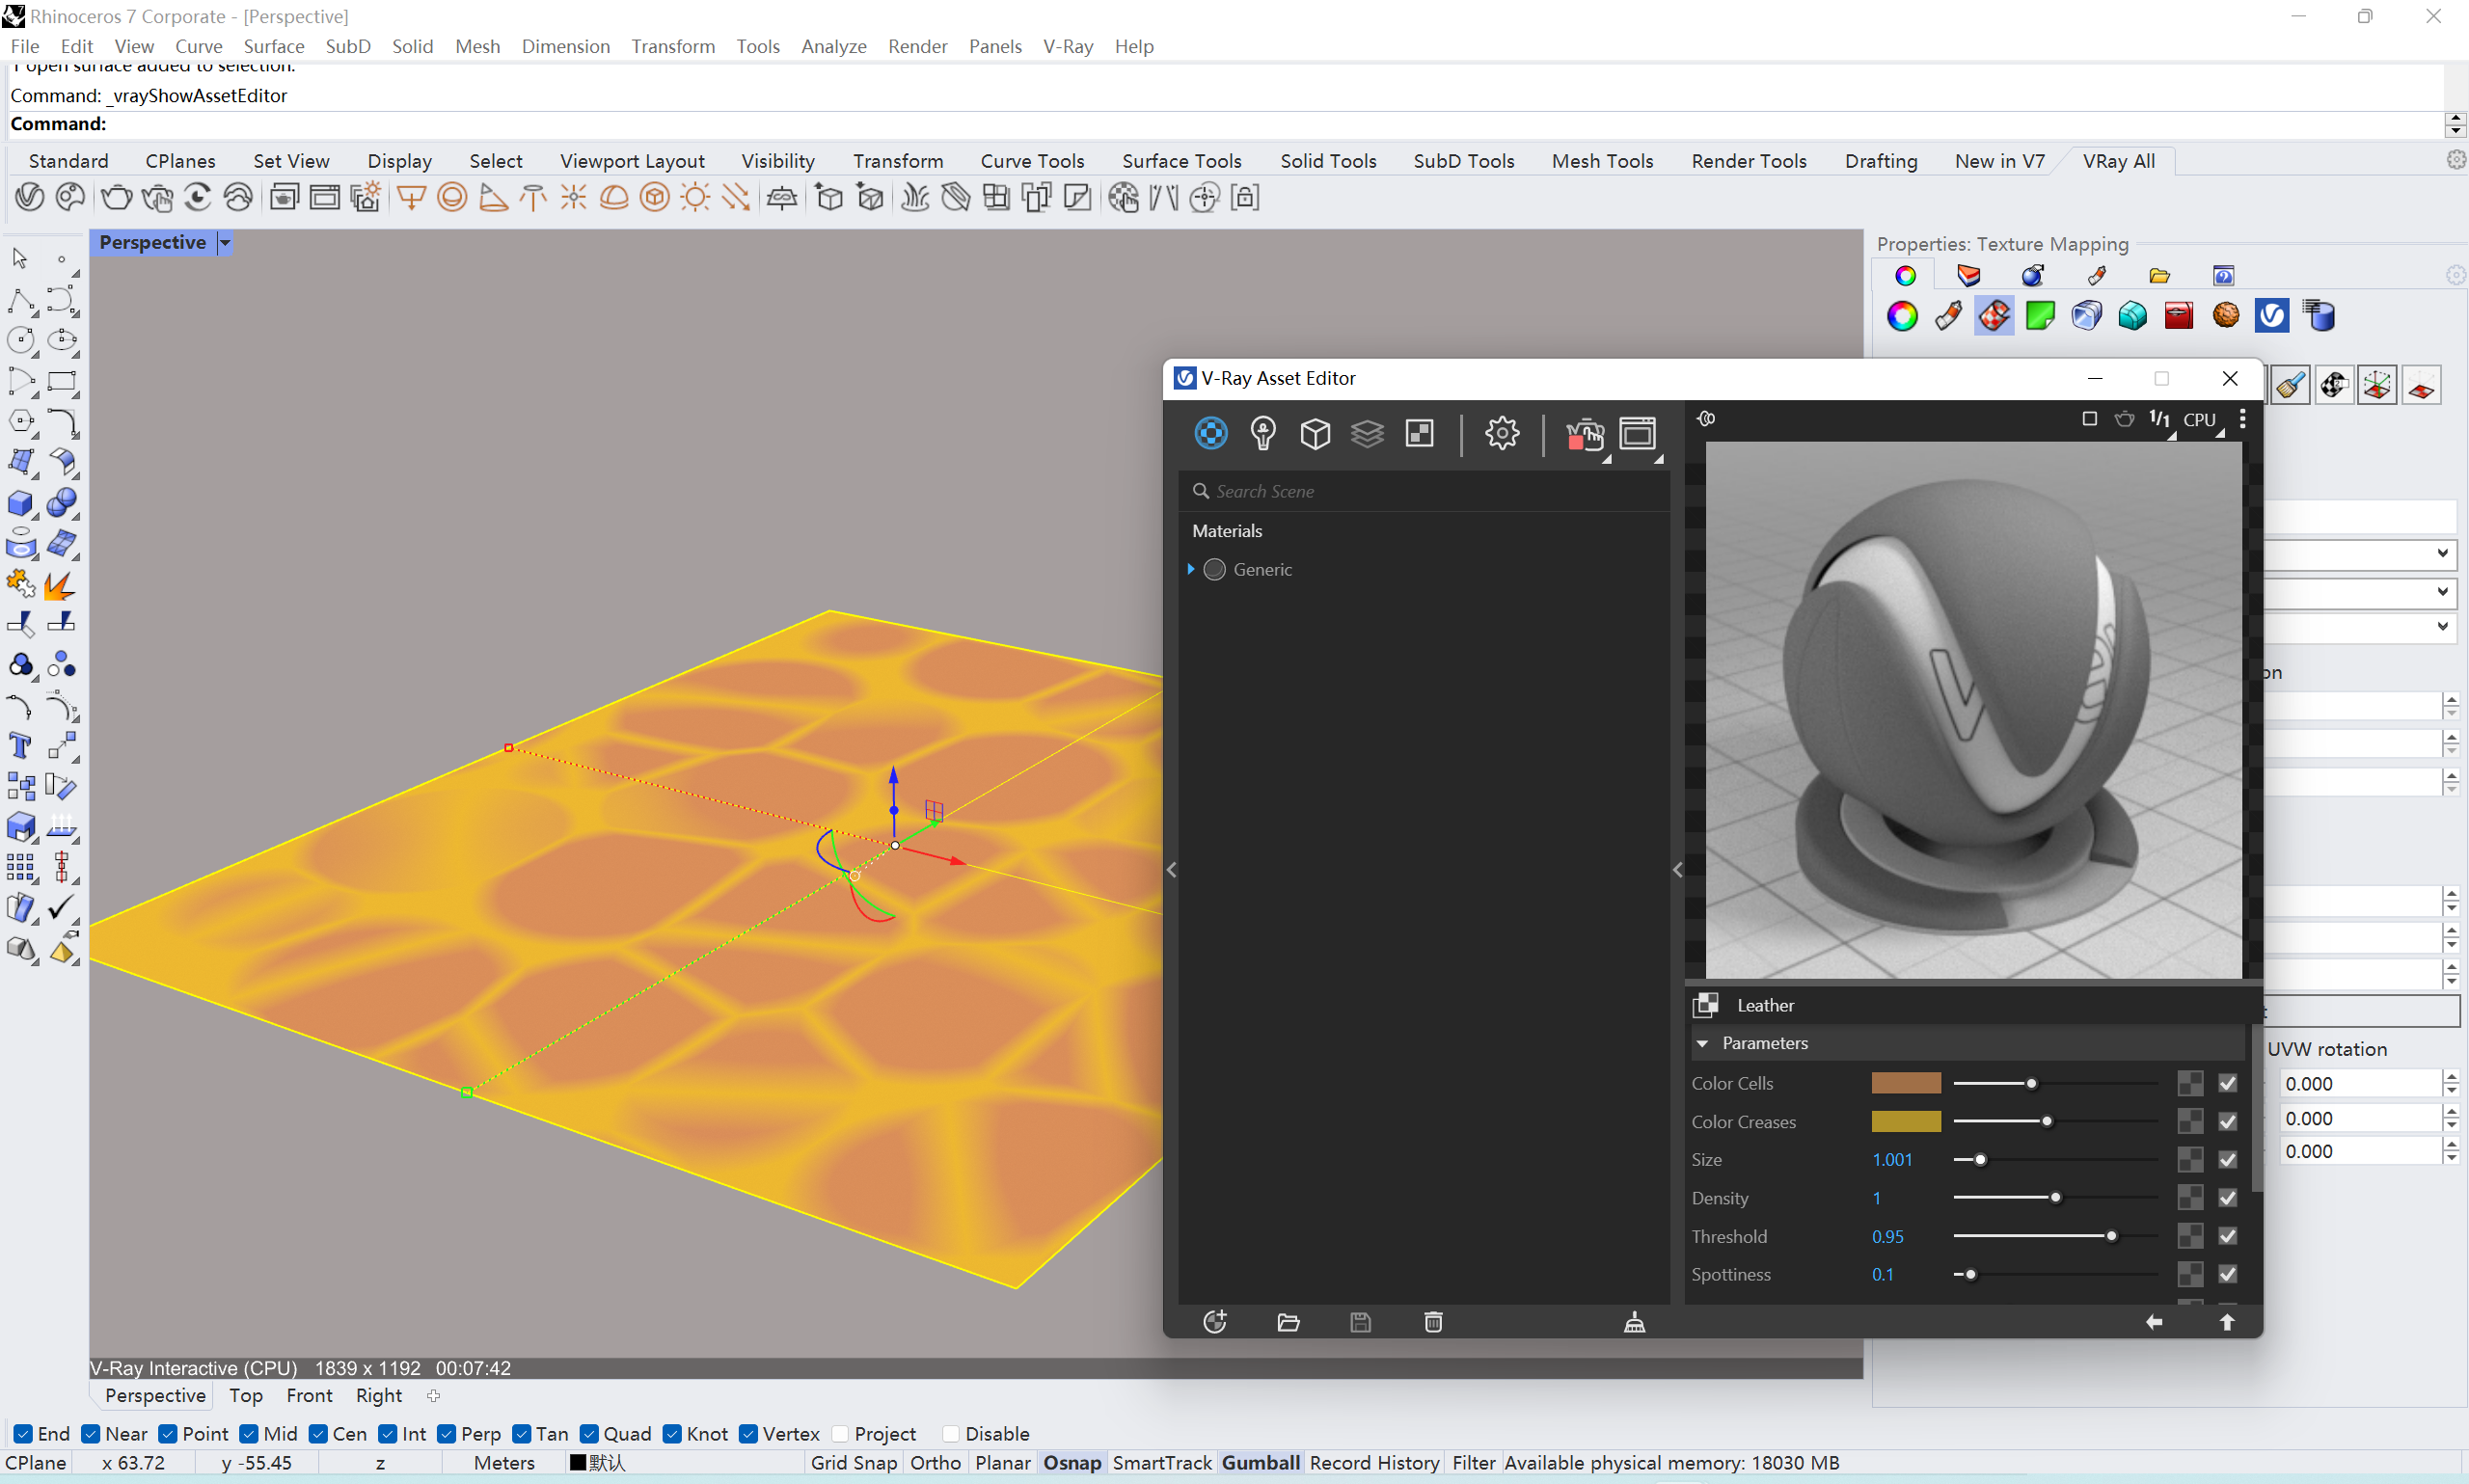The width and height of the screenshot is (2469, 1484).
Task: Show the V-Ray Frame Buffer window
Action: pos(1638,433)
